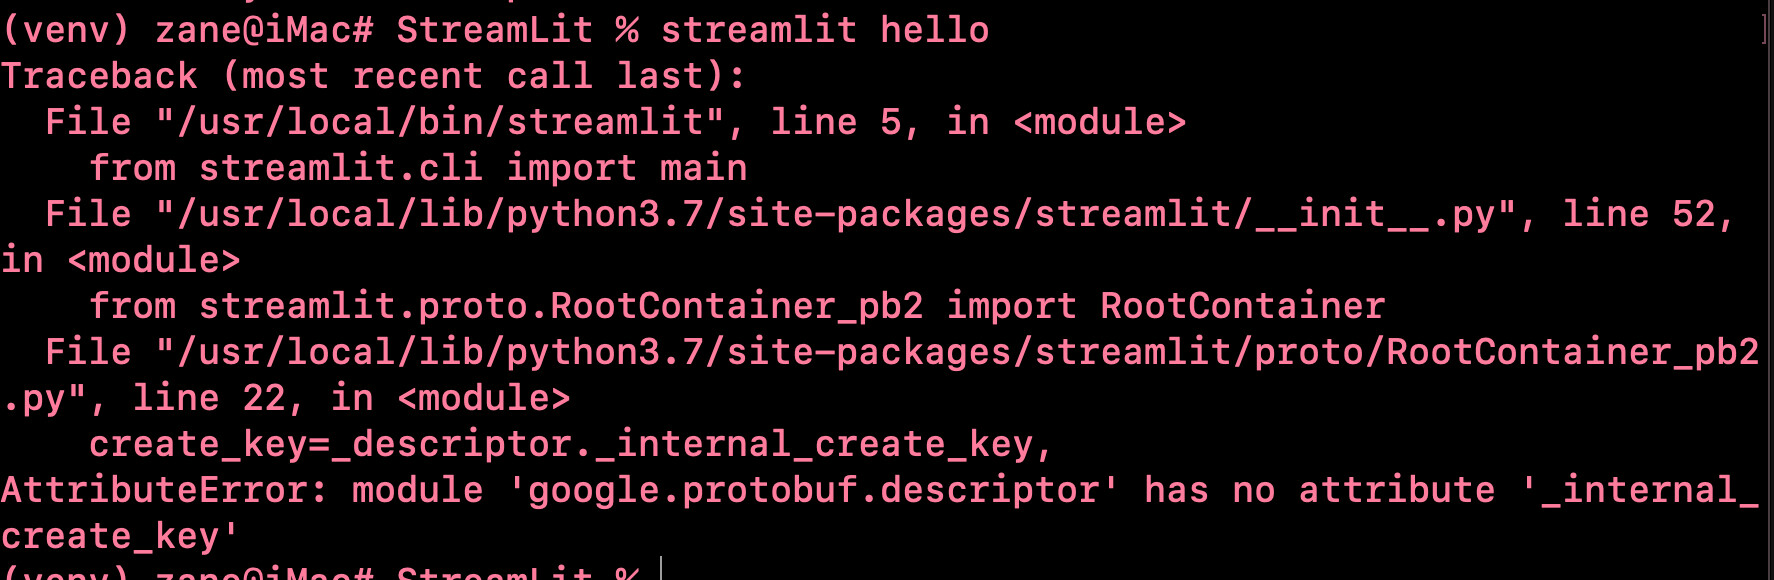Click 'from streamlit.cli import main' line
The width and height of the screenshot is (1774, 580).
click(x=418, y=168)
